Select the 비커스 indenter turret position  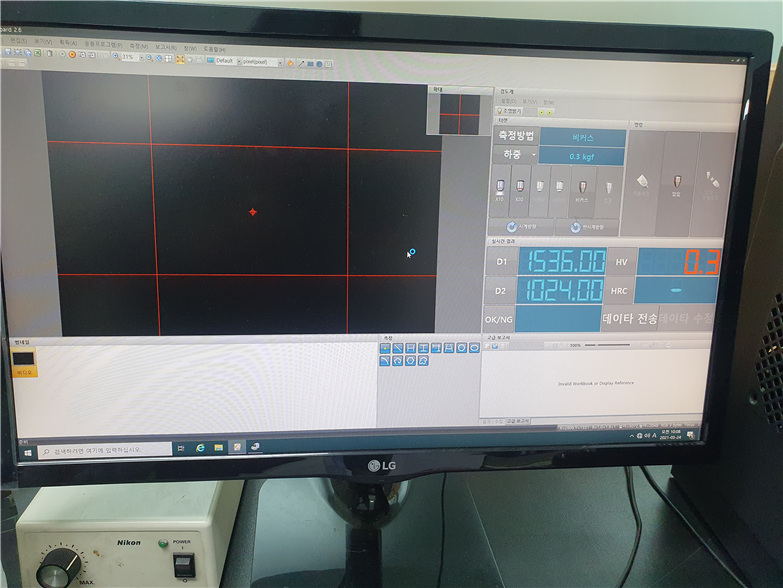pos(582,191)
